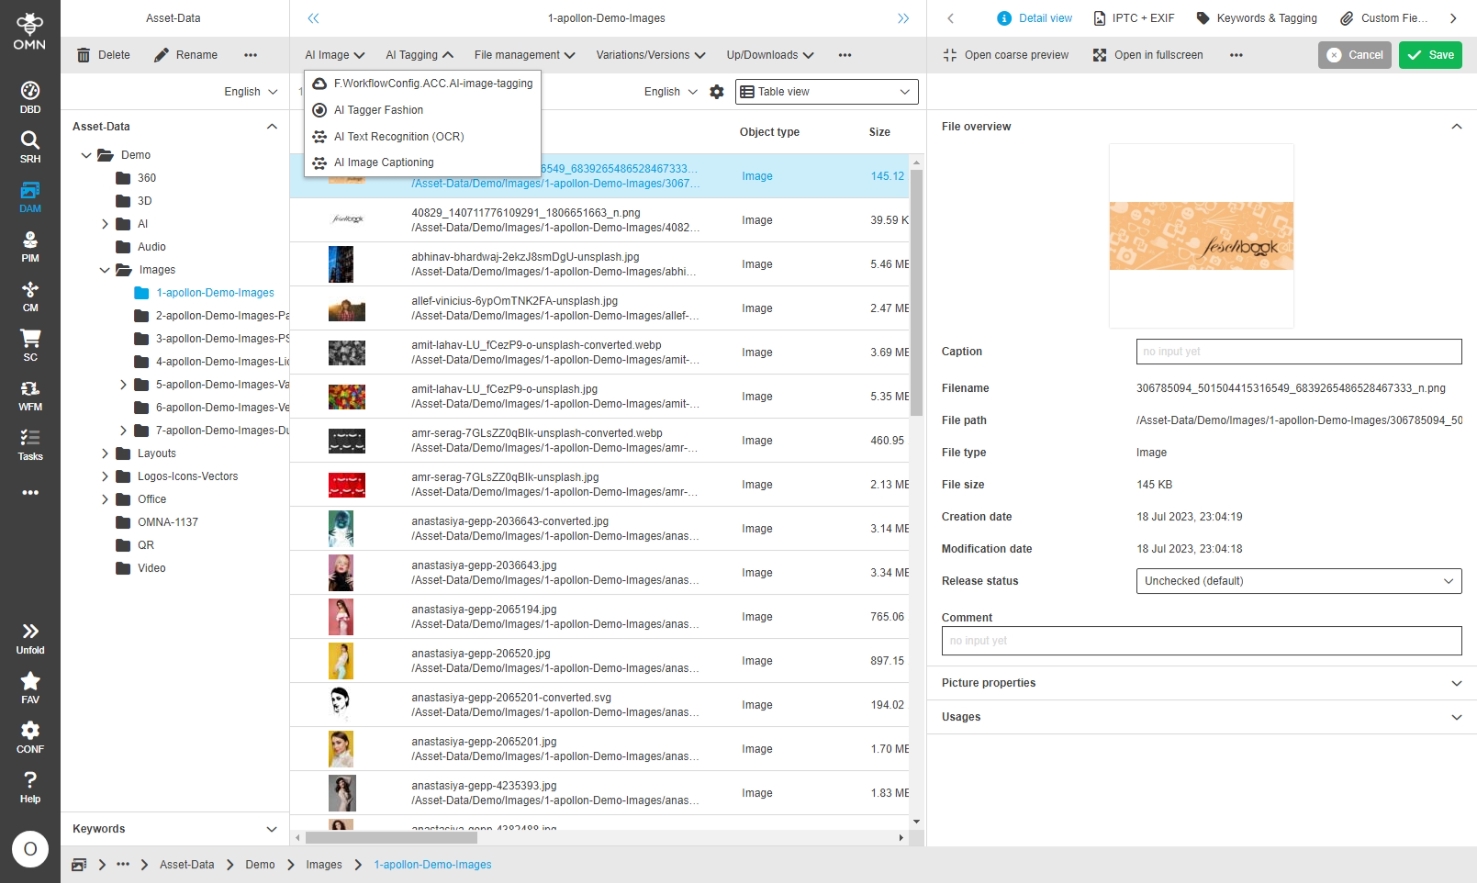Open the WFM workflow module
Screen dimensions: 1477x883
point(30,395)
